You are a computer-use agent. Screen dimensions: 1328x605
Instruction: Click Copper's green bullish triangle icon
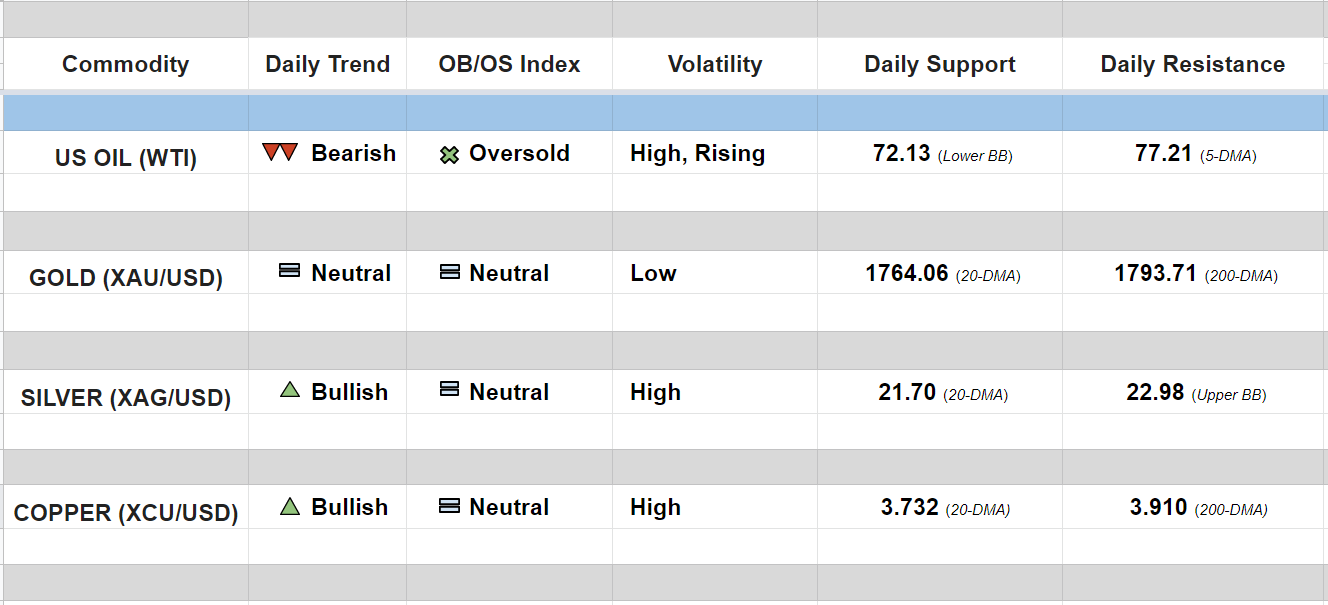coord(290,506)
